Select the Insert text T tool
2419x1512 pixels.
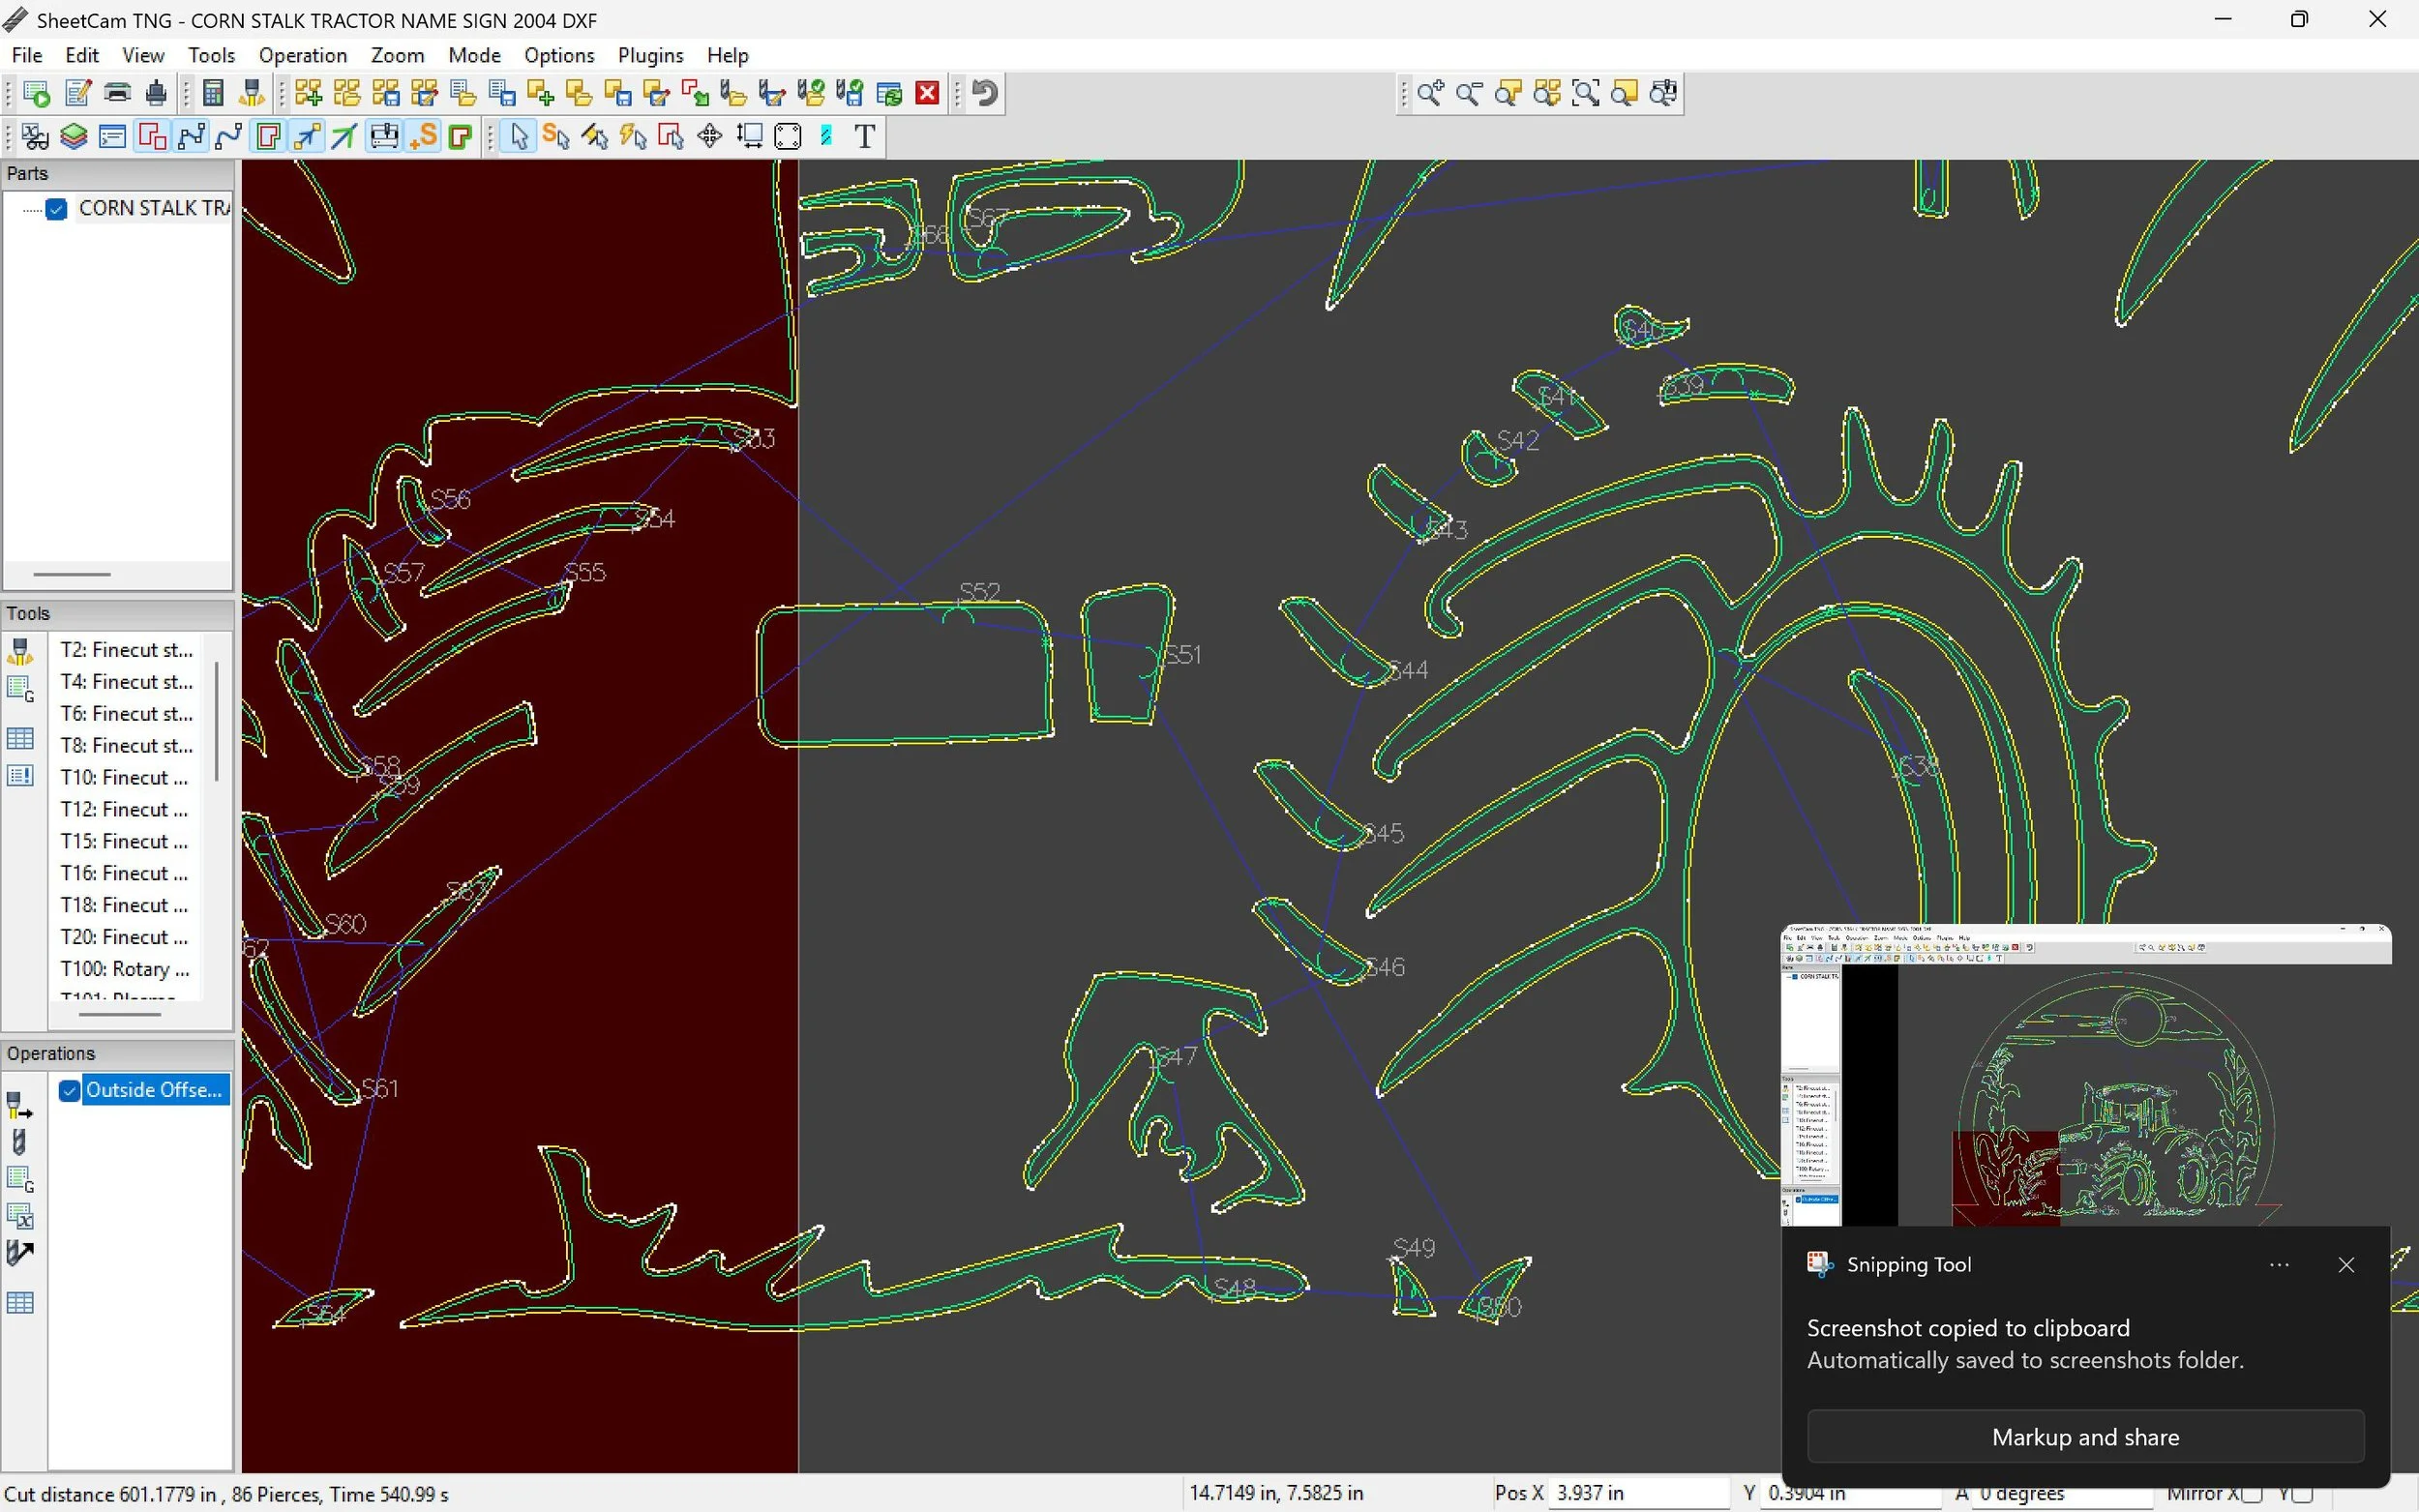pos(865,136)
